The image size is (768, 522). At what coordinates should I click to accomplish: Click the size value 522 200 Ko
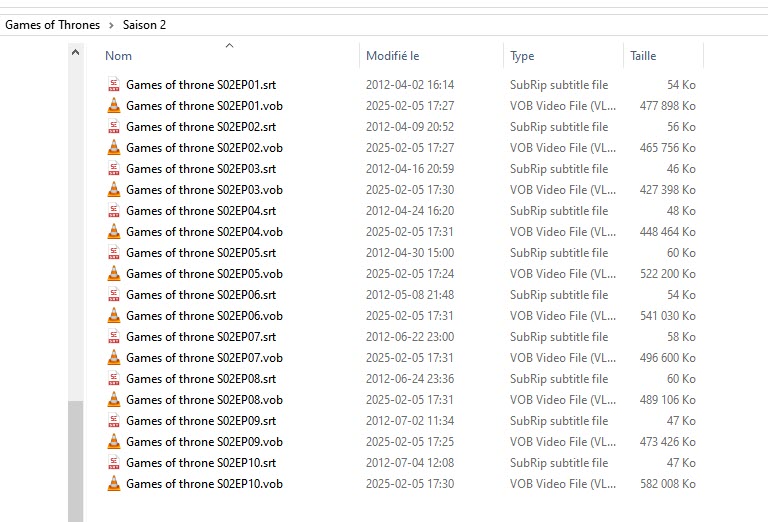coord(668,274)
